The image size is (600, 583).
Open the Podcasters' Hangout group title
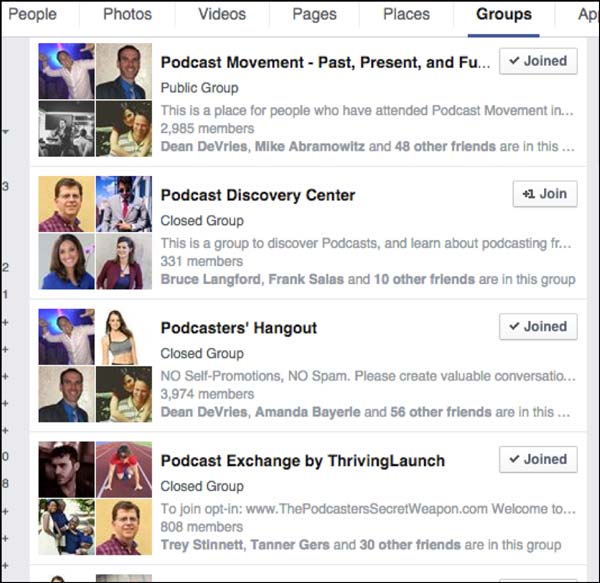pos(239,328)
